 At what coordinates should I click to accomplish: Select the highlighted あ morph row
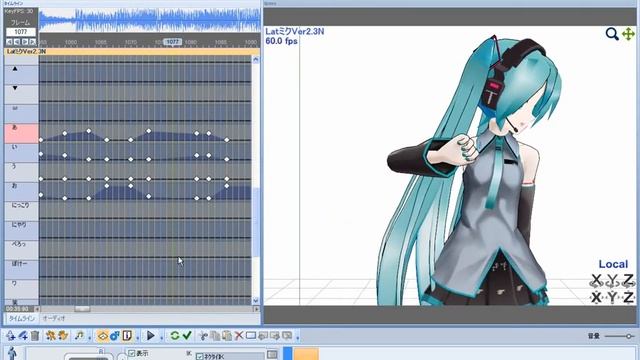tap(21, 133)
